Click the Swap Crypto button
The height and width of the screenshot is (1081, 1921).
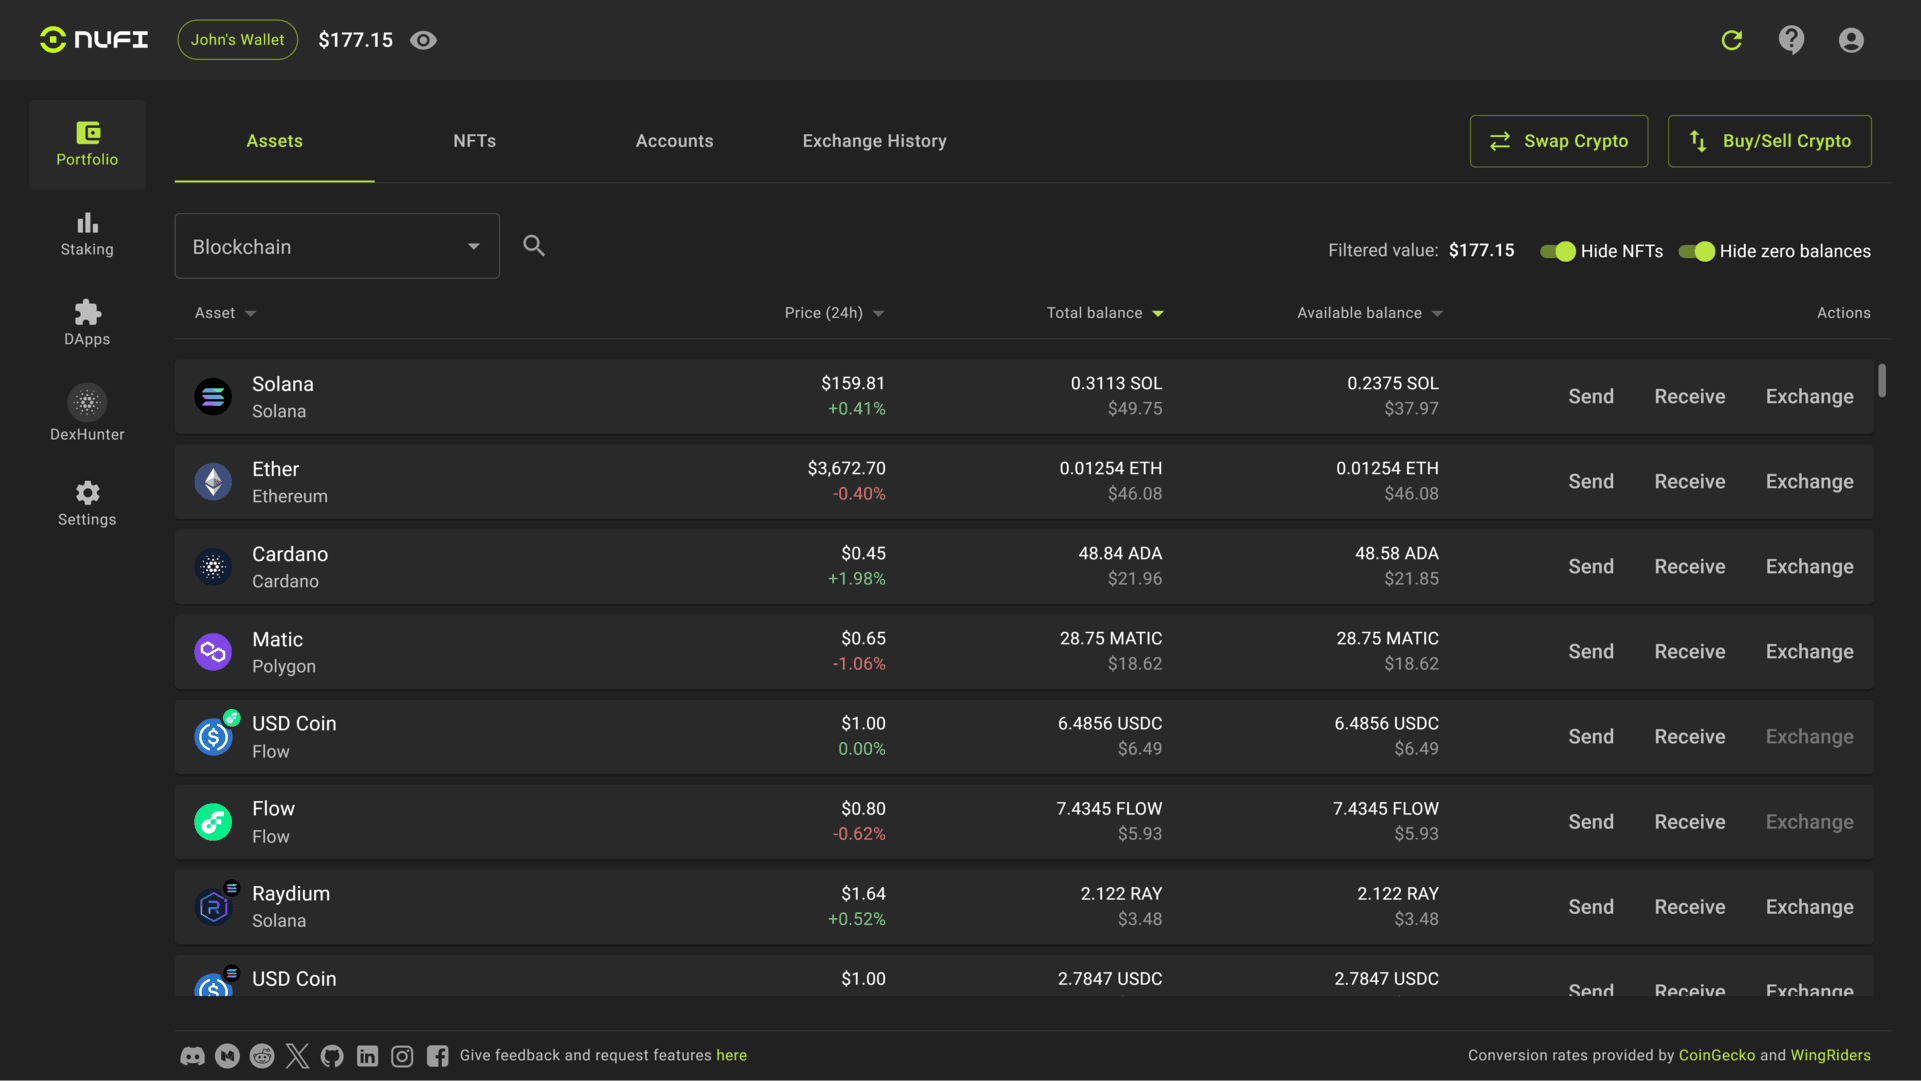[1558, 141]
